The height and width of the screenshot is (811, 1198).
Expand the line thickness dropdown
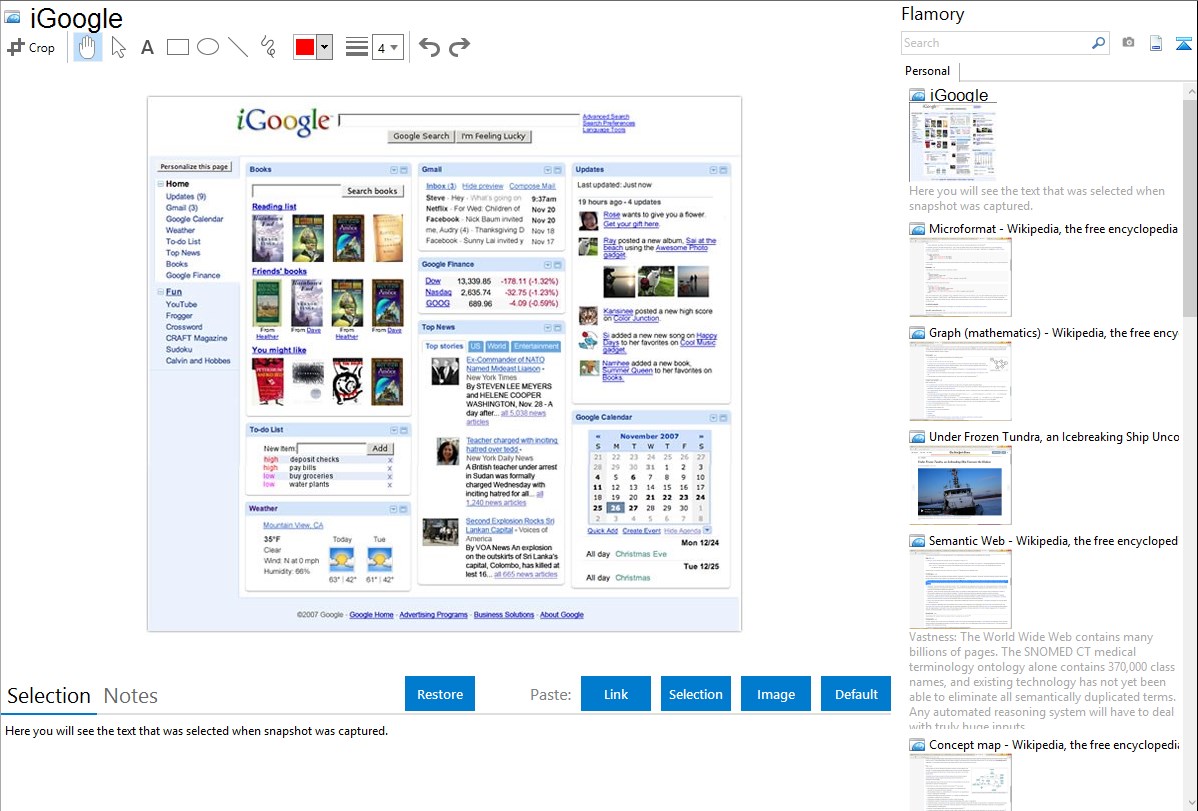tap(394, 47)
